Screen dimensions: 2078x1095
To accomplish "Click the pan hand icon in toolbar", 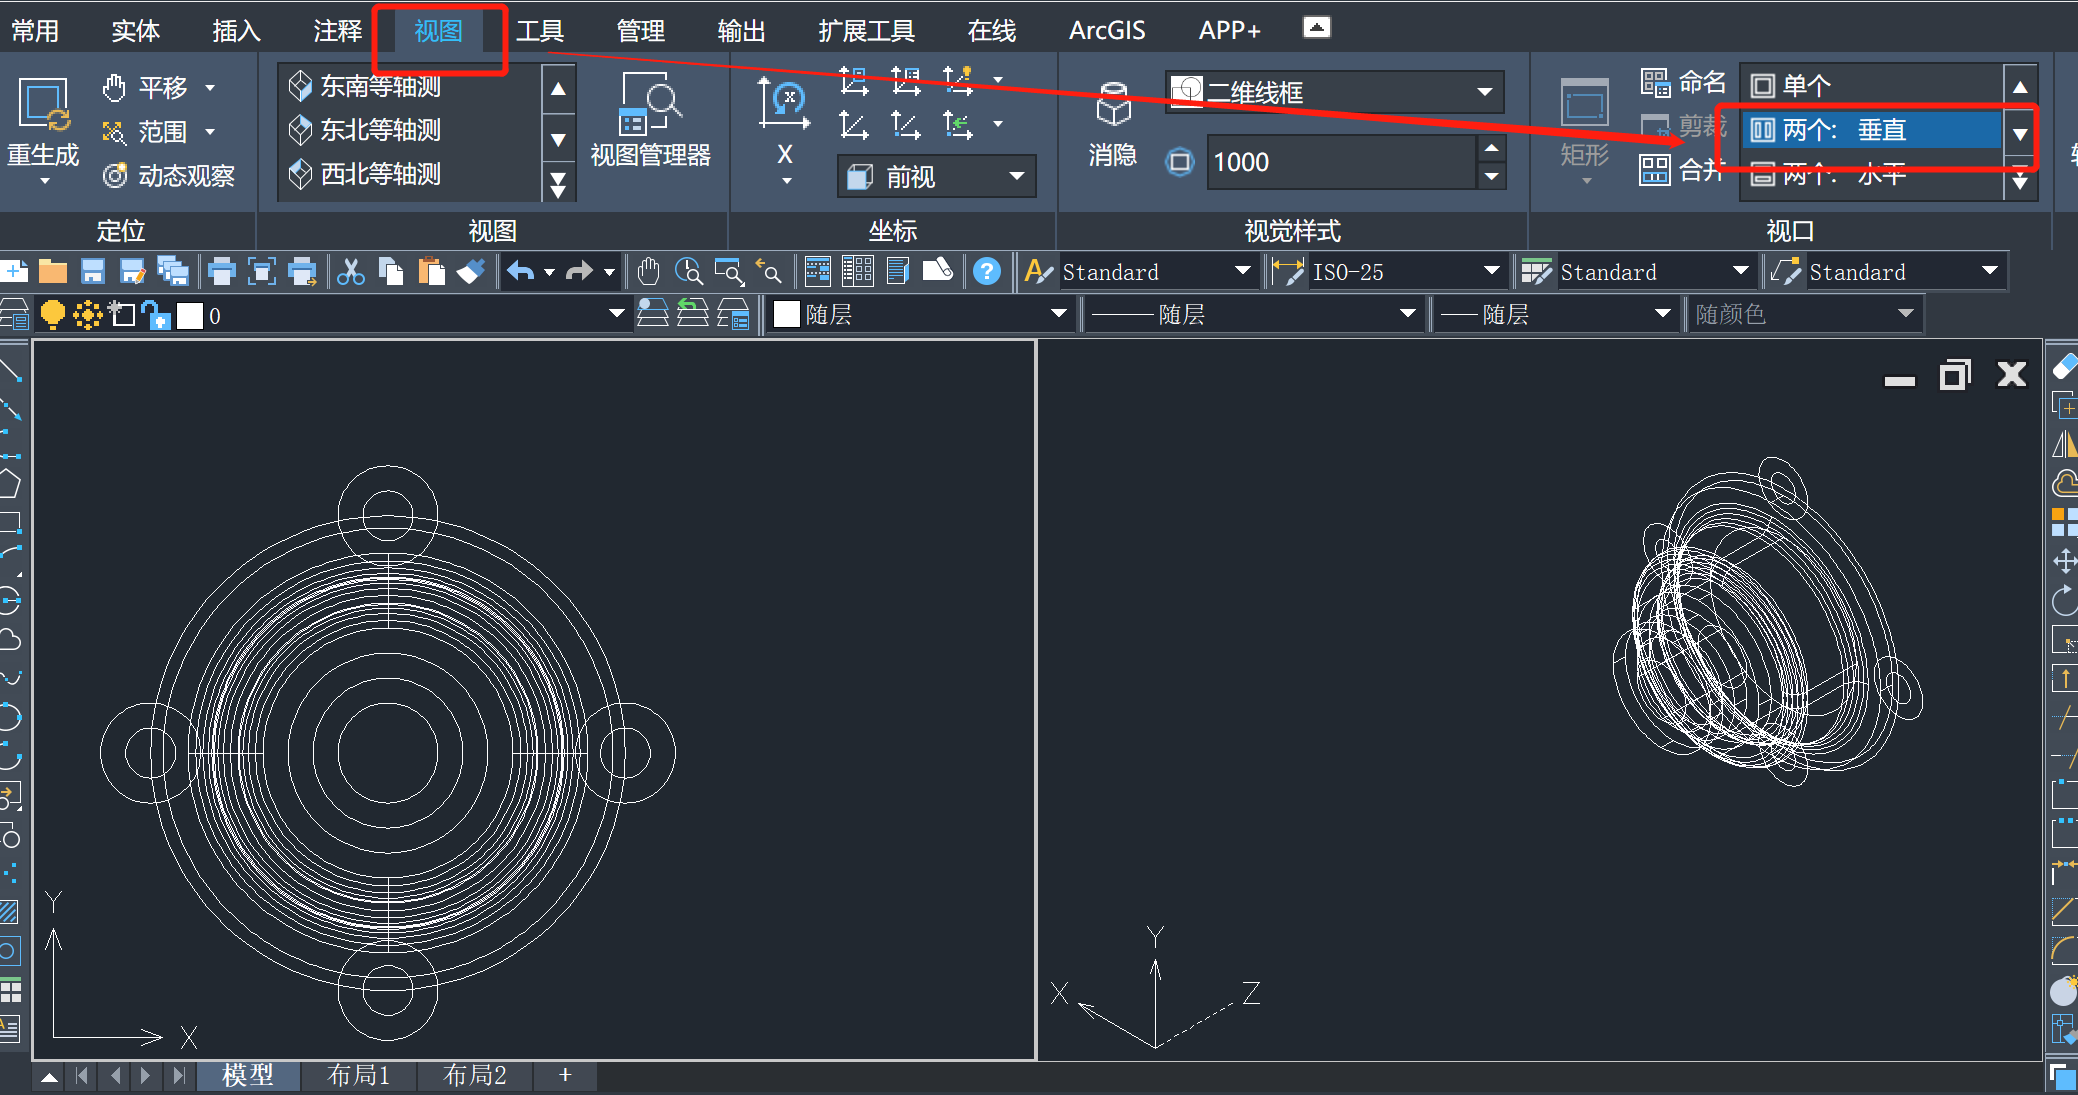I will pyautogui.click(x=648, y=272).
